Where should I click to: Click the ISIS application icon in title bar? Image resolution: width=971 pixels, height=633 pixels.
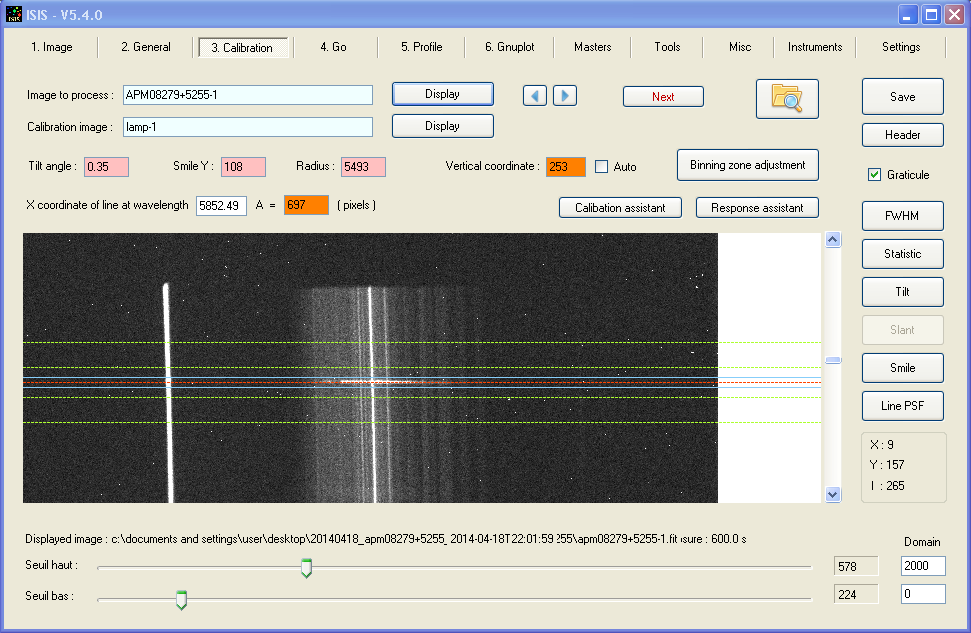(14, 14)
